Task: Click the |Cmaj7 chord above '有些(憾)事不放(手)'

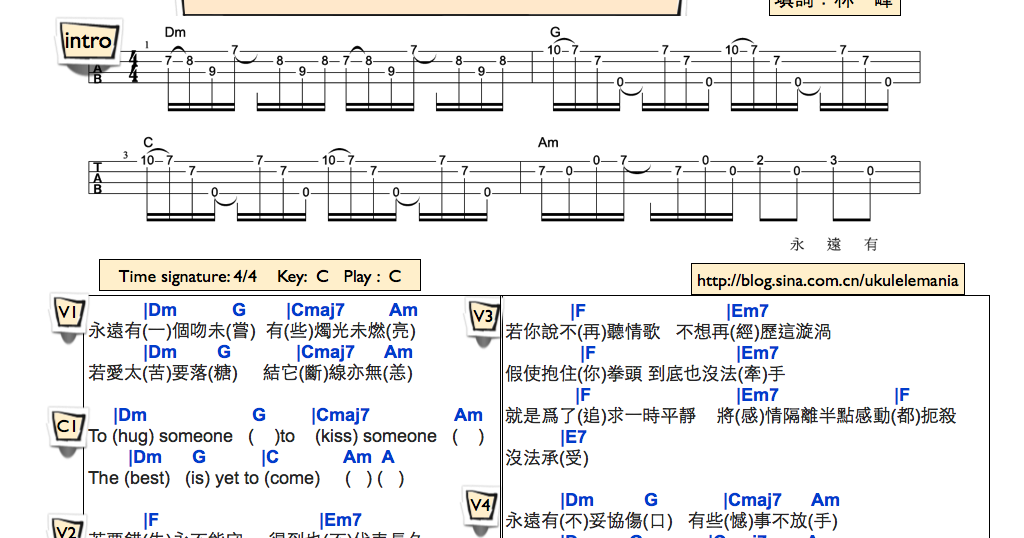Action: click(752, 500)
